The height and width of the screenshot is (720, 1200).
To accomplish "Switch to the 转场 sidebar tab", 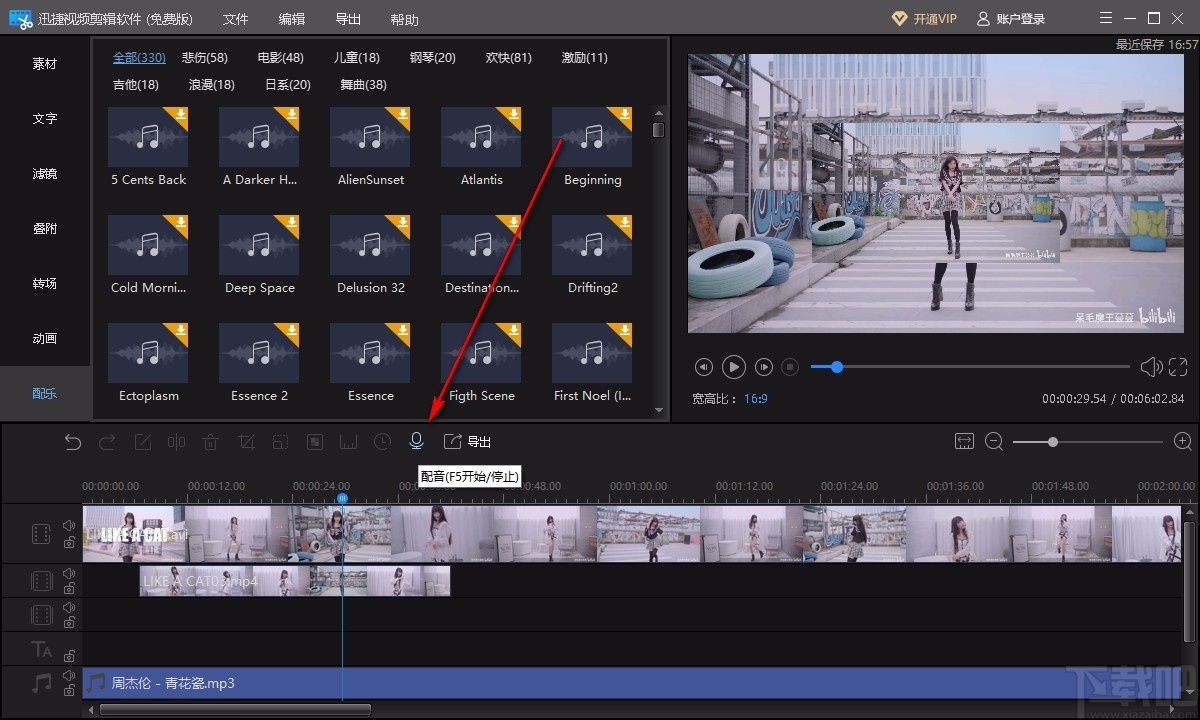I will pos(45,284).
